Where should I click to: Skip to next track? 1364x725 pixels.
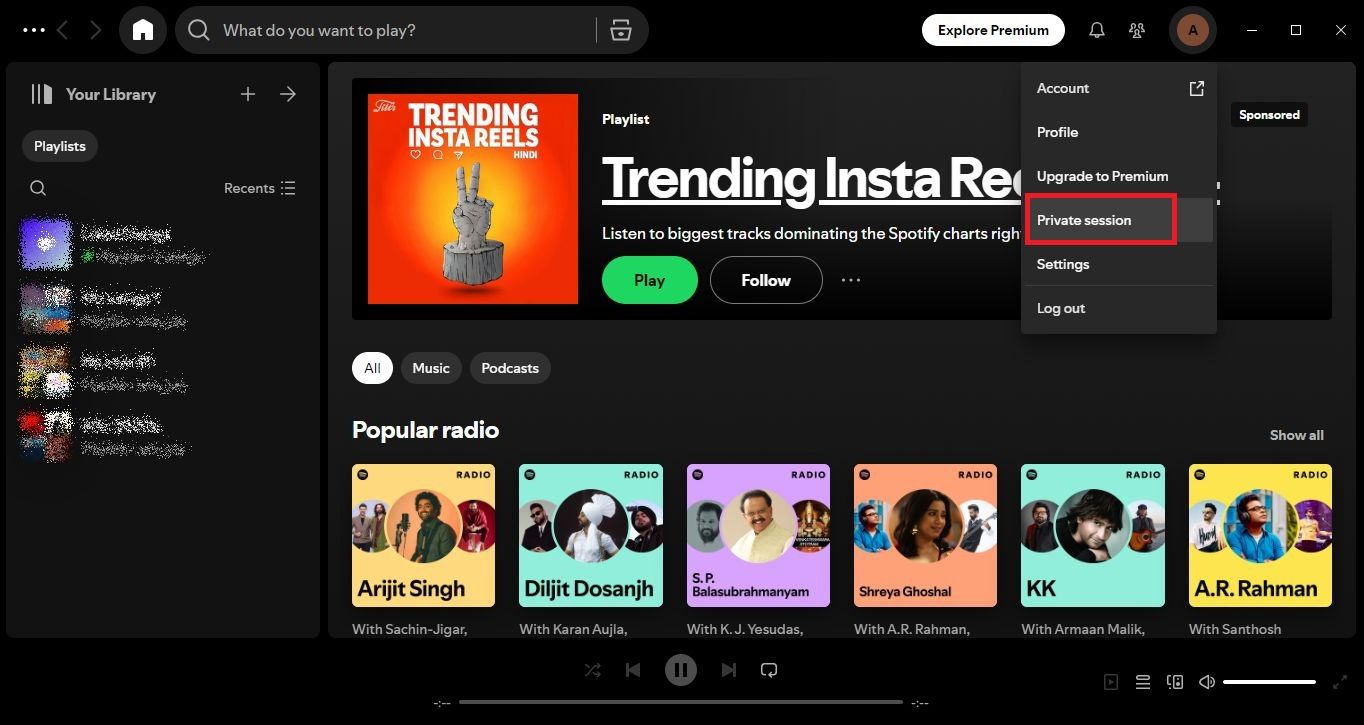pos(729,670)
